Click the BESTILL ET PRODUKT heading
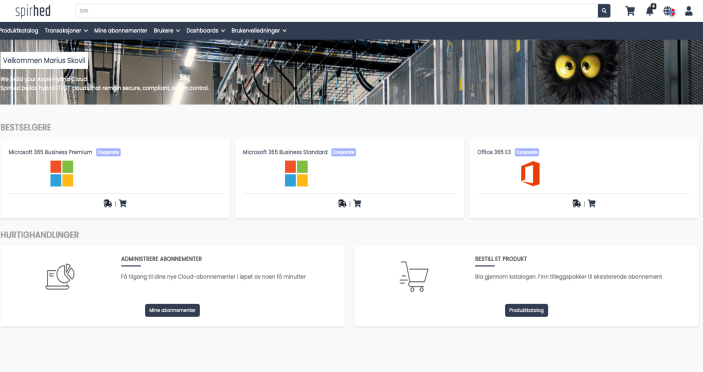 (x=501, y=259)
